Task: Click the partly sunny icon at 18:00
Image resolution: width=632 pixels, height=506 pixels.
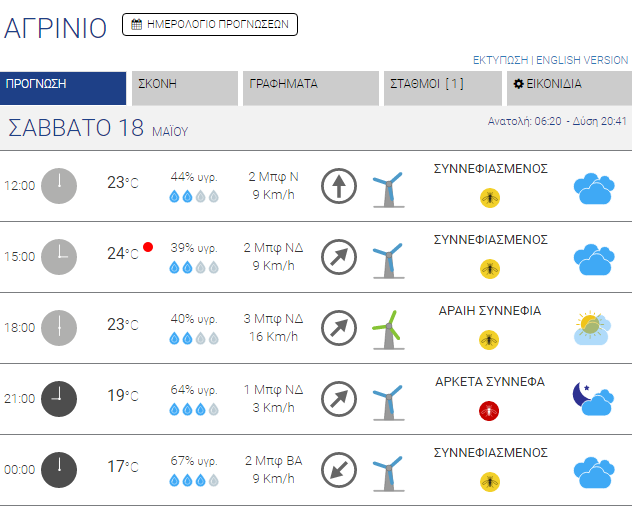Action: tap(593, 328)
